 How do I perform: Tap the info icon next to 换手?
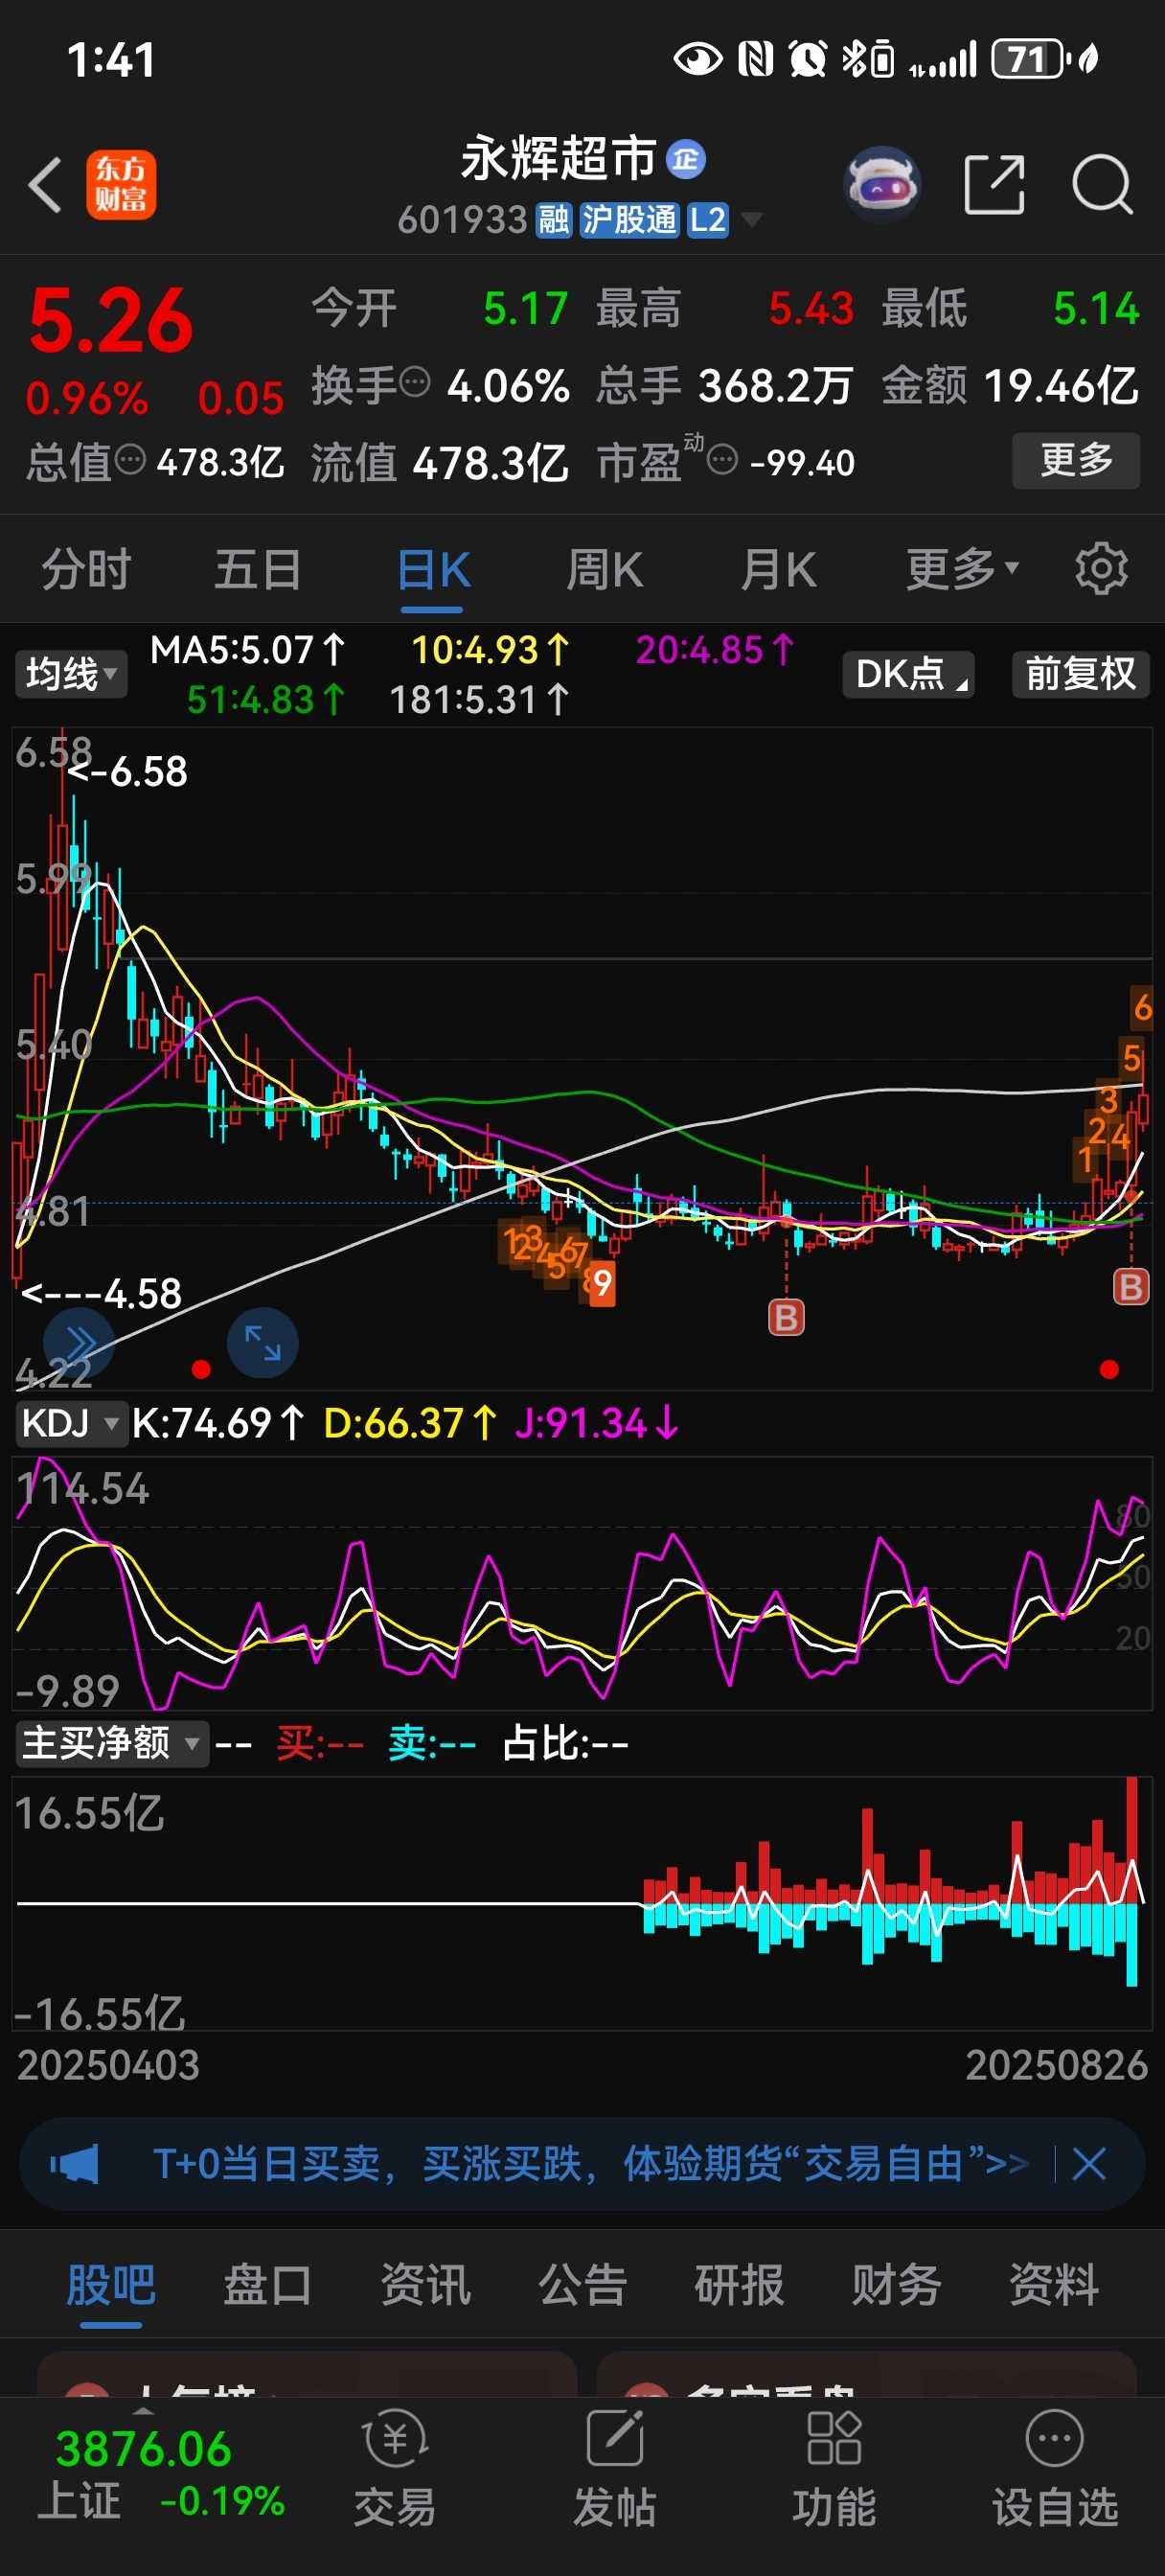415,382
